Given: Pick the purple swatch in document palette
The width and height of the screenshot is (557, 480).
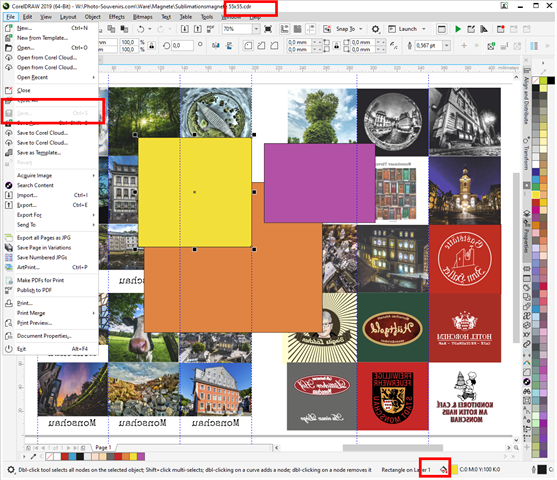Looking at the screenshot, I should [x=141, y=456].
